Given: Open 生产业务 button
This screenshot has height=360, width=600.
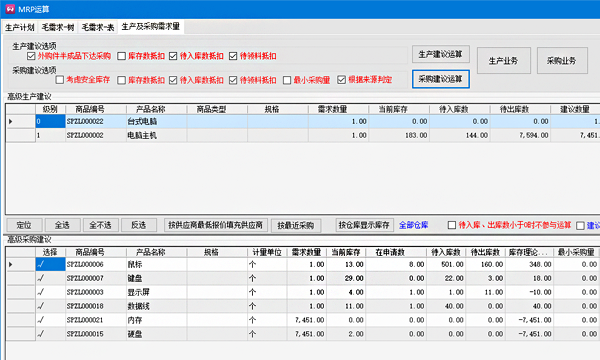Looking at the screenshot, I should (x=504, y=60).
